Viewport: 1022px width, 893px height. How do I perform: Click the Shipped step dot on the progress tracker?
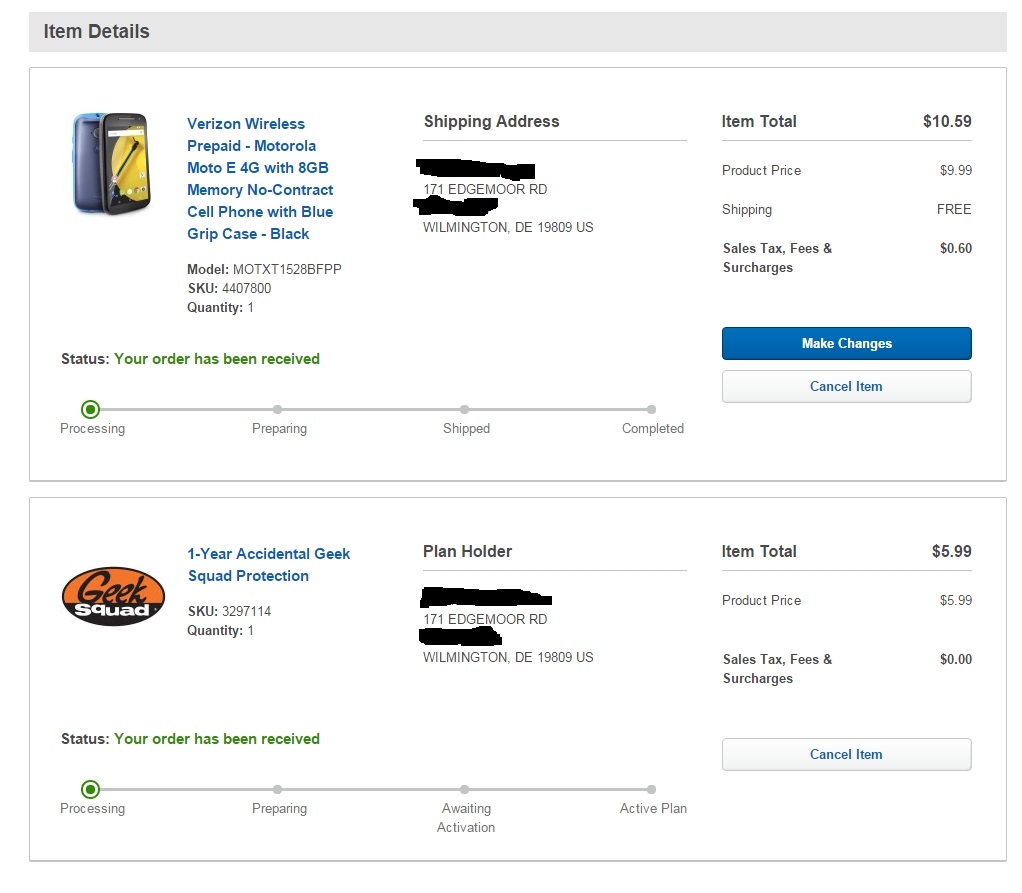click(x=465, y=409)
